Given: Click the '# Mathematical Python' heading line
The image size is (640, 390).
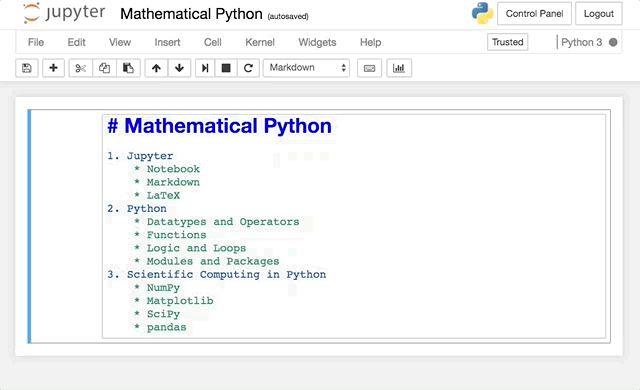Looking at the screenshot, I should pyautogui.click(x=219, y=126).
